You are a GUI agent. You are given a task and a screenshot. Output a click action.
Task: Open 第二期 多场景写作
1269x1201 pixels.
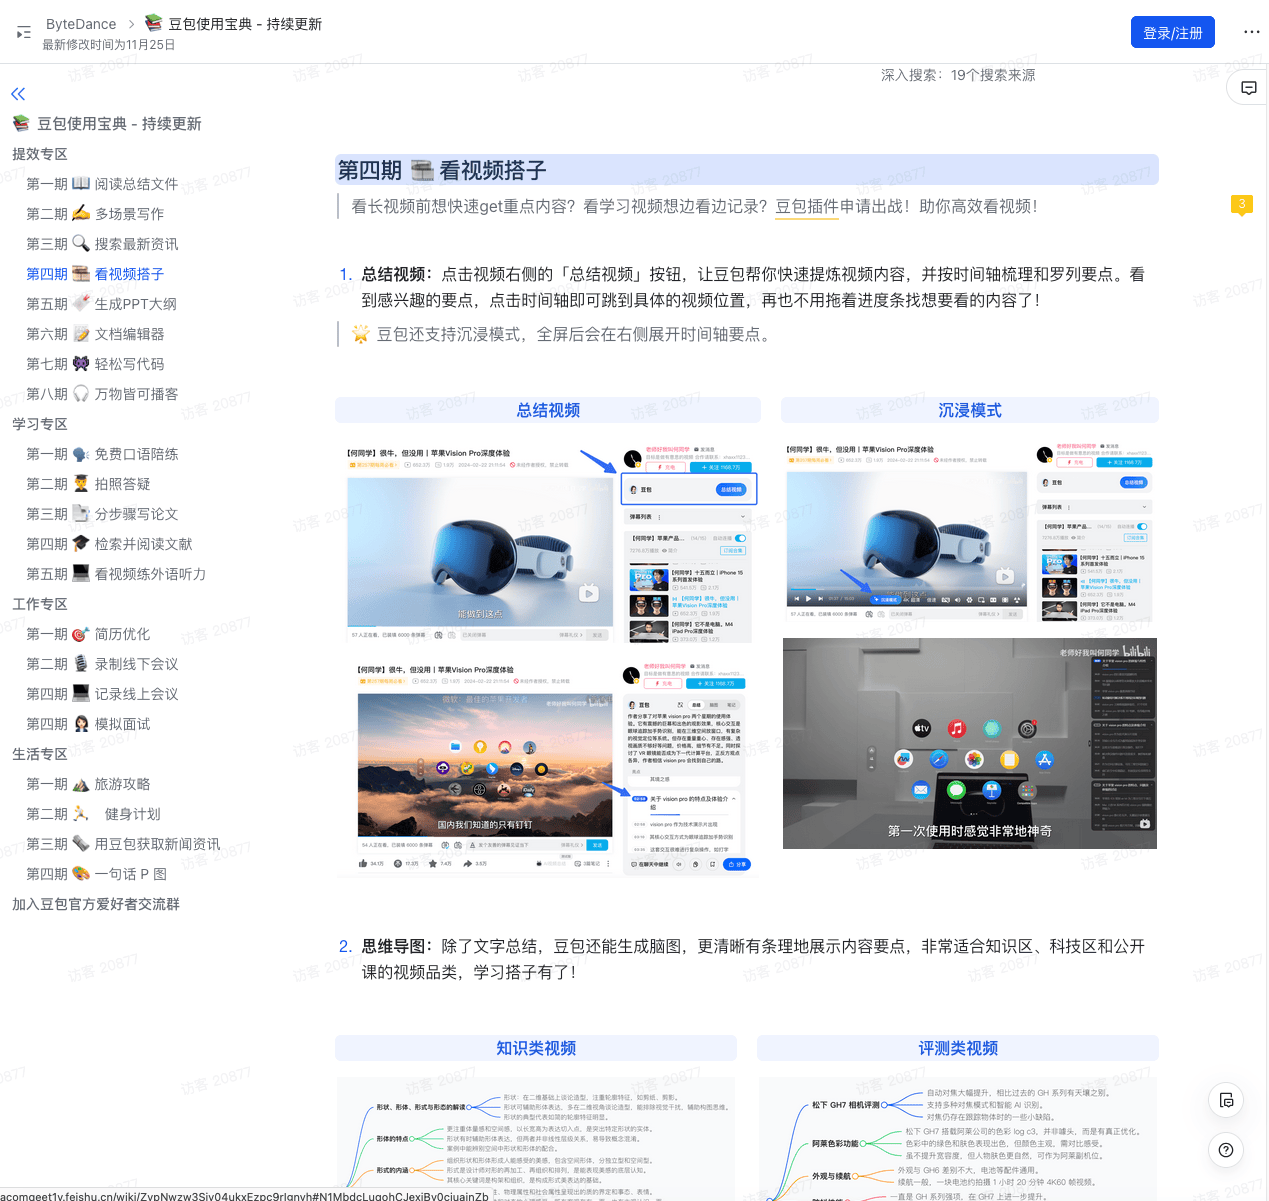[x=95, y=214]
